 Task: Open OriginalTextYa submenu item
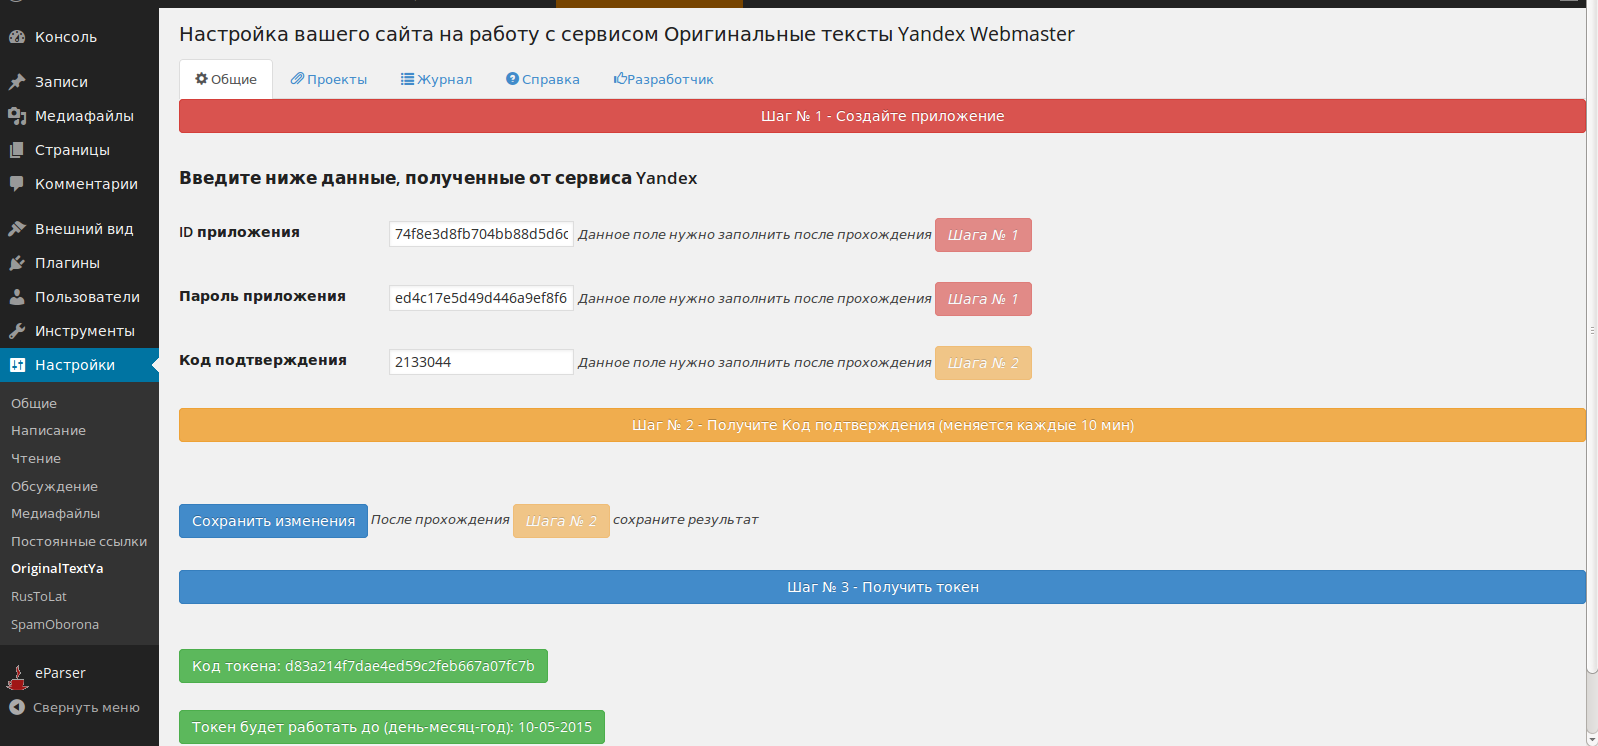coord(57,568)
